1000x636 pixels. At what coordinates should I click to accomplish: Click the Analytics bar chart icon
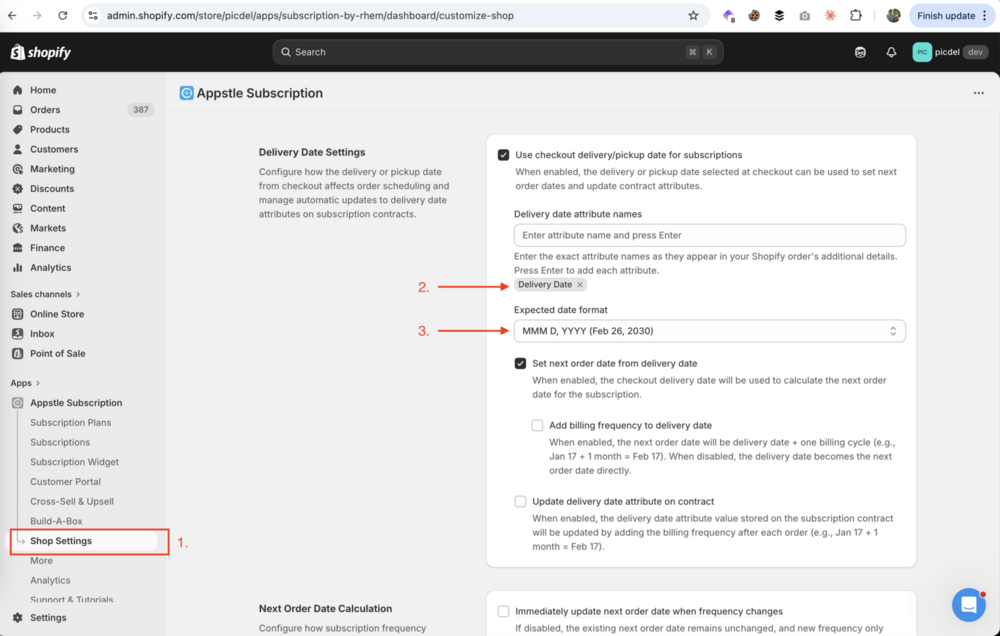[18, 268]
